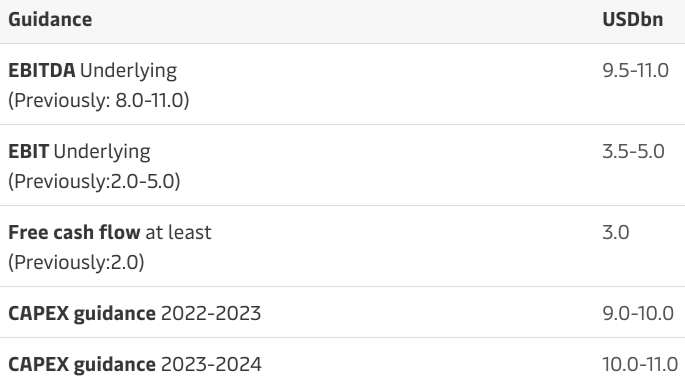Viewport: 685px width, 381px height.
Task: Click the free cash flow value 3.0
Action: point(616,232)
